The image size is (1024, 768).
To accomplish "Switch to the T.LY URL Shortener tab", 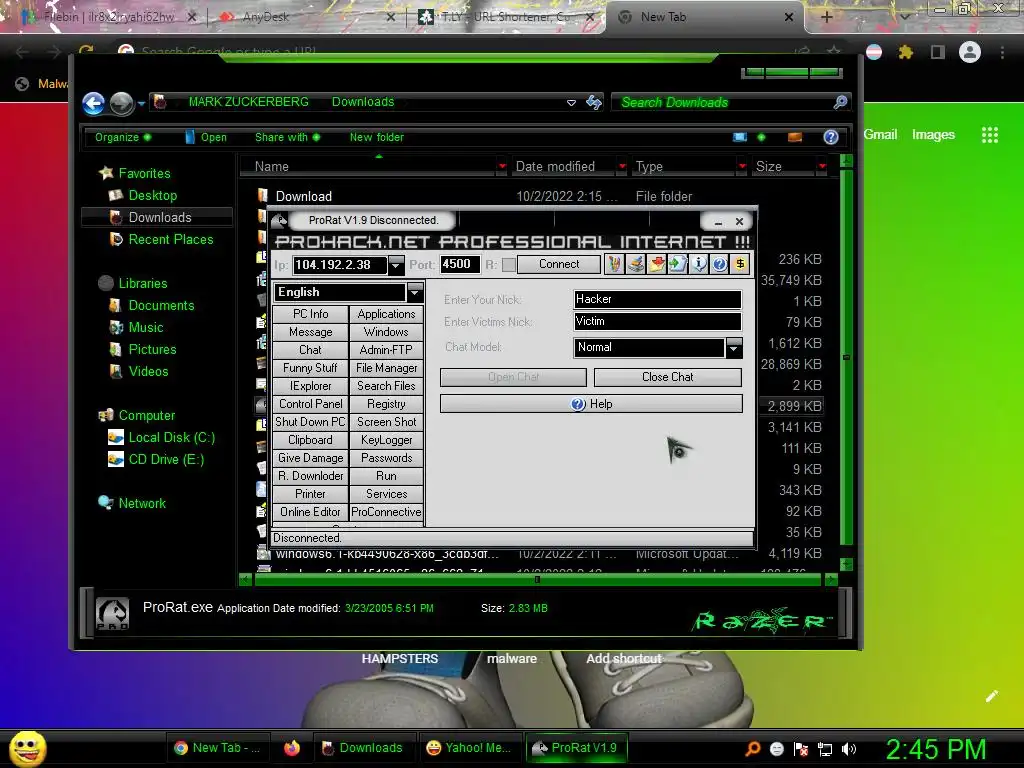I will point(506,17).
